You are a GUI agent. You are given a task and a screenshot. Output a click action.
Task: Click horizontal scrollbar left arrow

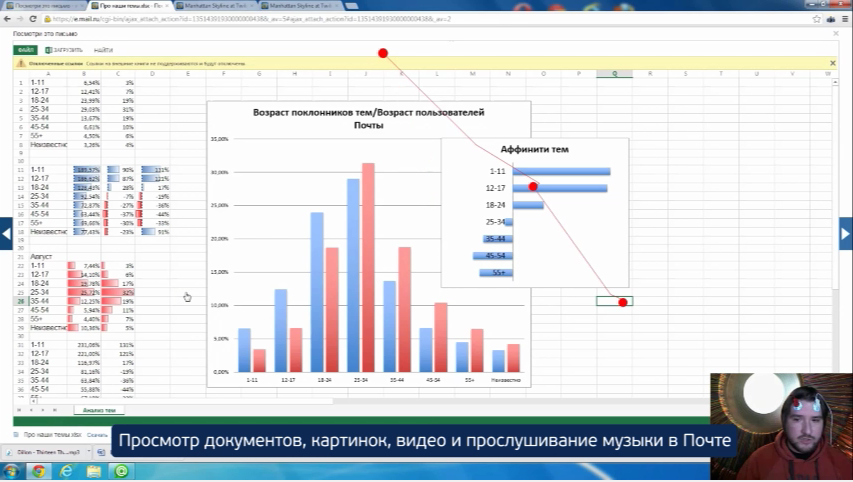(x=33, y=401)
